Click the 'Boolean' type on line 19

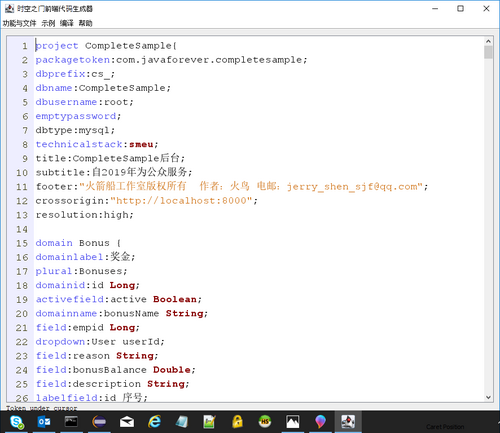point(175,299)
